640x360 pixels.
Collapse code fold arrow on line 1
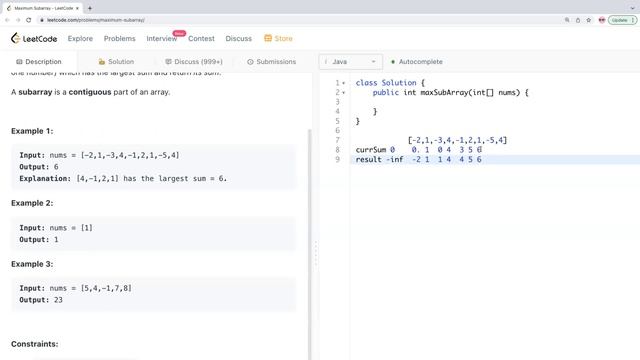344,83
